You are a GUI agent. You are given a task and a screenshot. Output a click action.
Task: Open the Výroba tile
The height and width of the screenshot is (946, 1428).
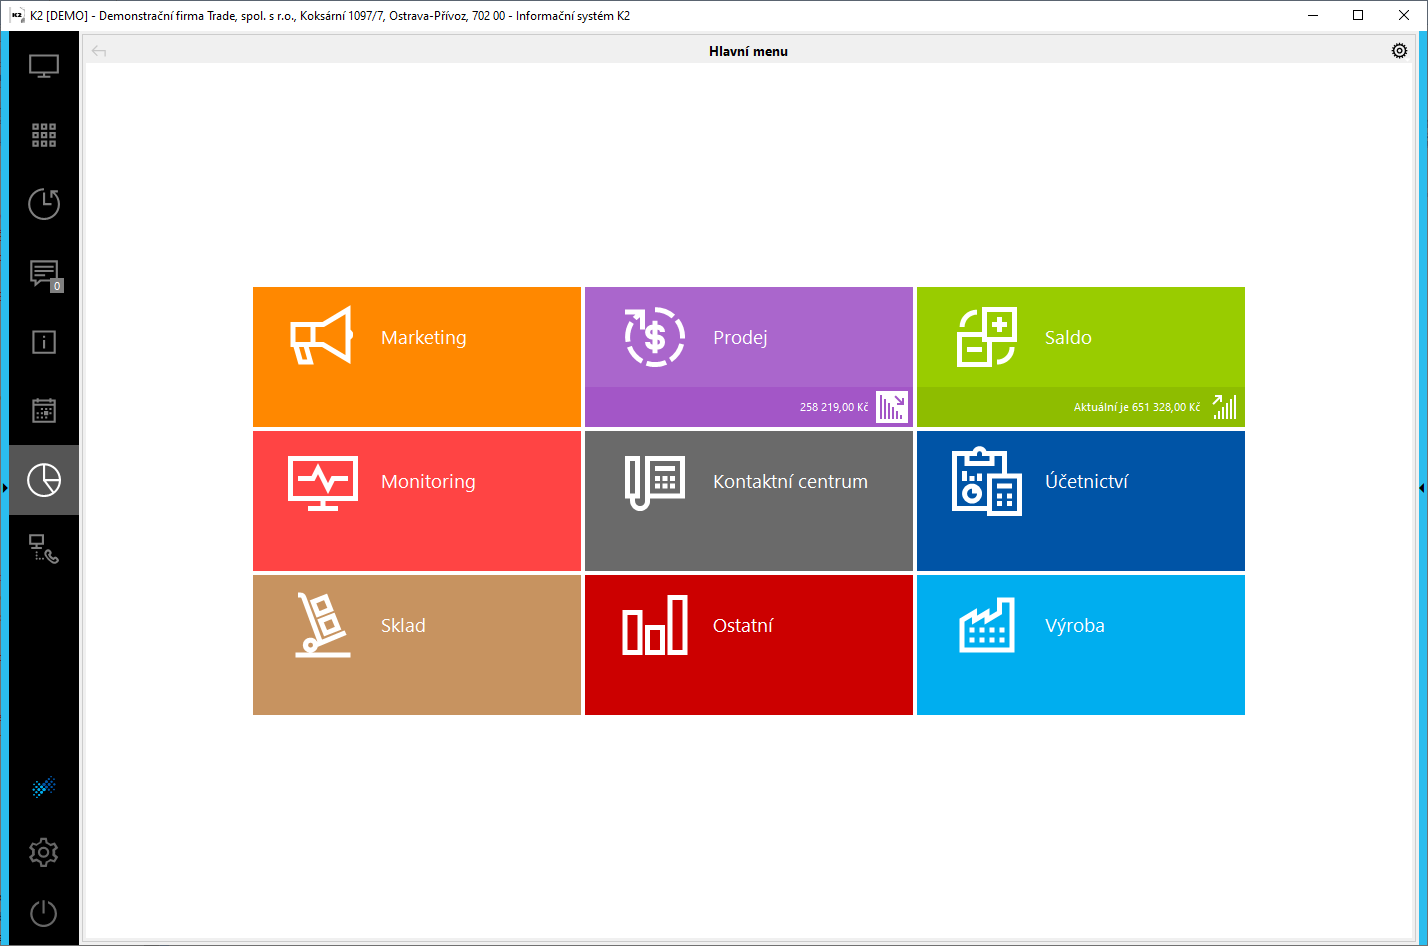(1081, 645)
